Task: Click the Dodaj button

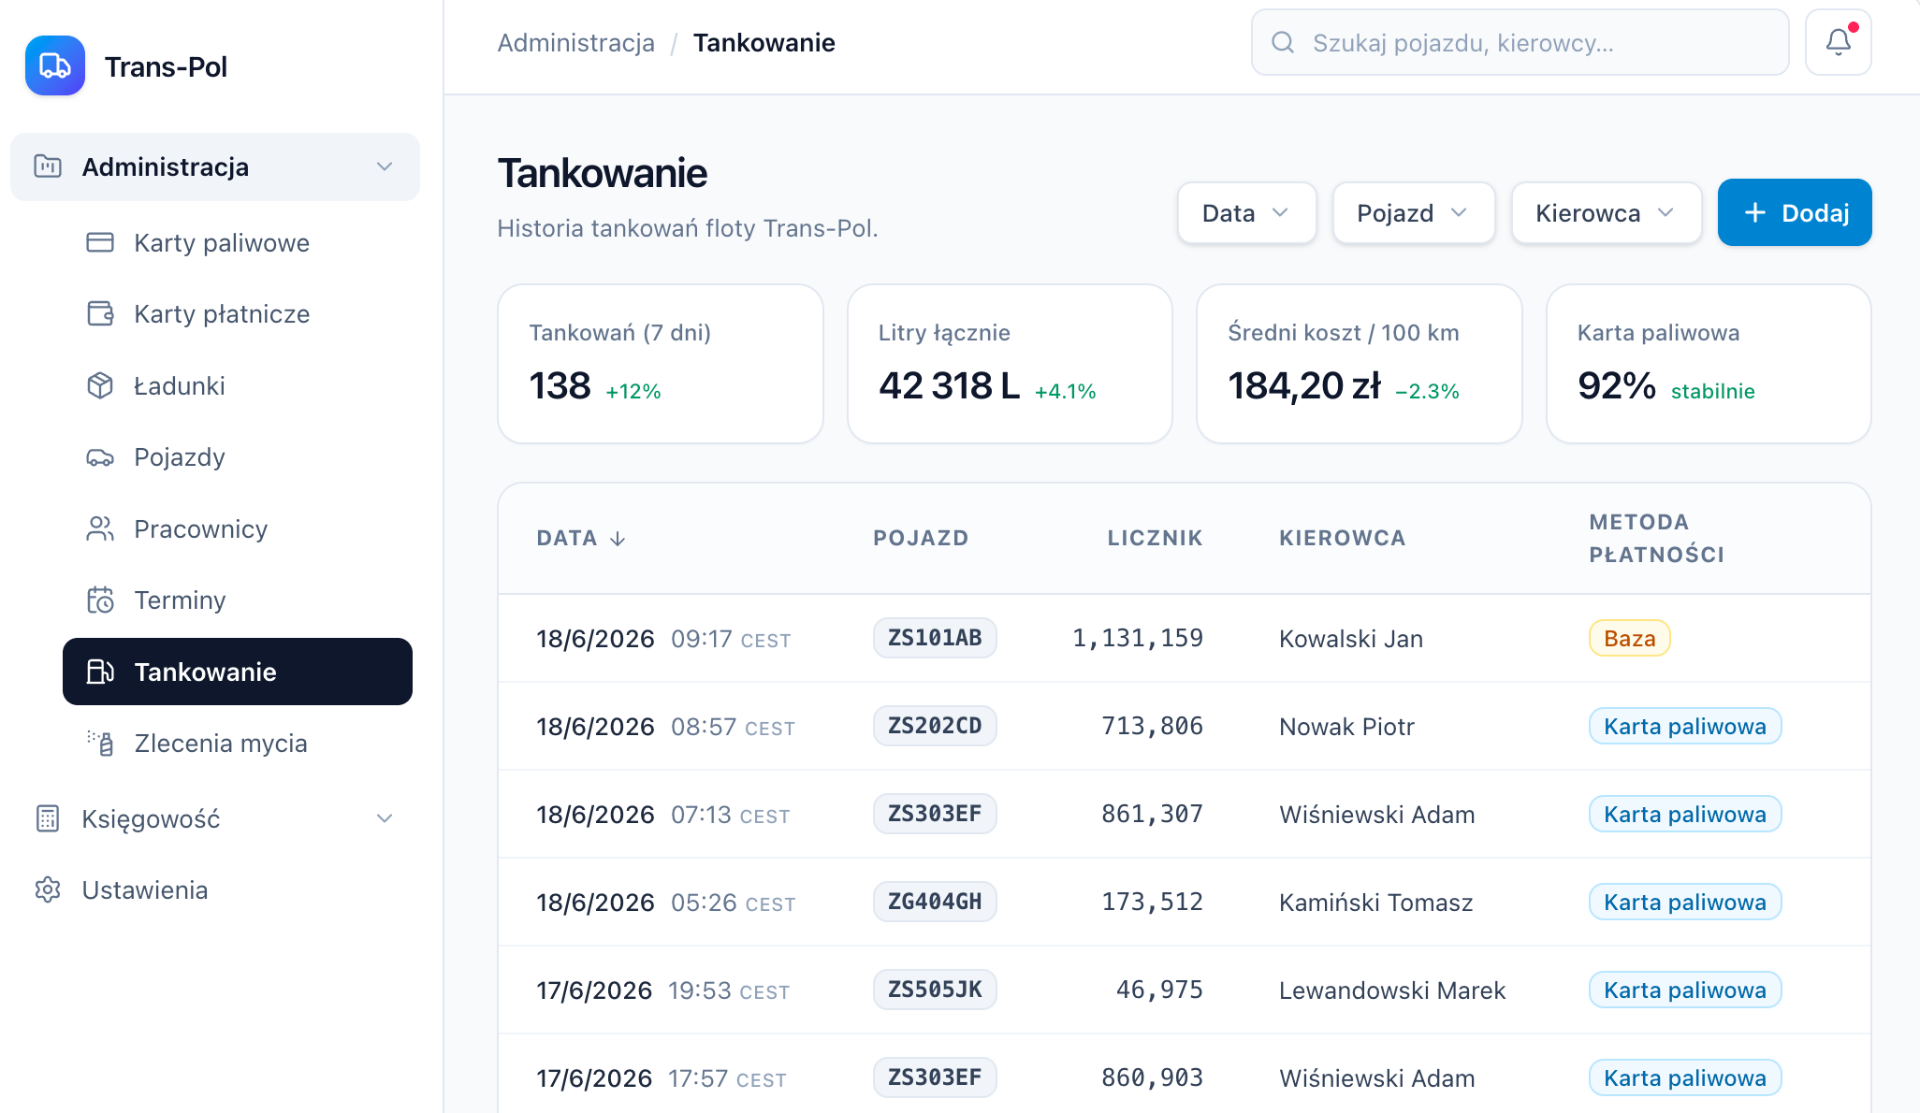Action: coord(1794,213)
